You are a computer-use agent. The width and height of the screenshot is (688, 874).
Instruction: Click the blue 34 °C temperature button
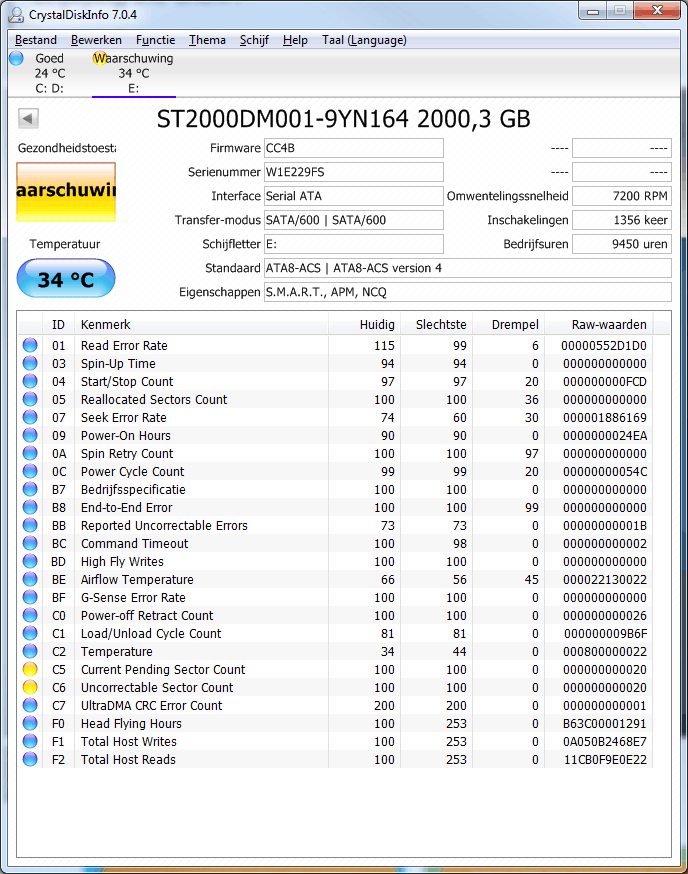66,279
